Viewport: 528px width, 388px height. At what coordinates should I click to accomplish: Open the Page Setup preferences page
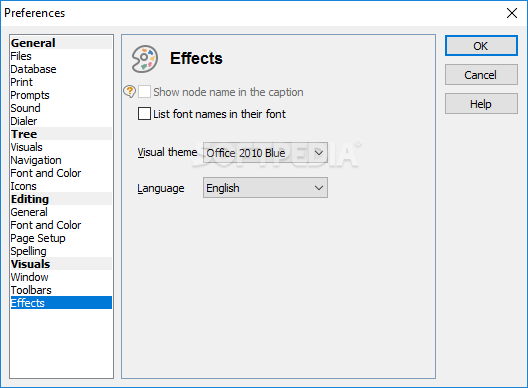click(61, 238)
